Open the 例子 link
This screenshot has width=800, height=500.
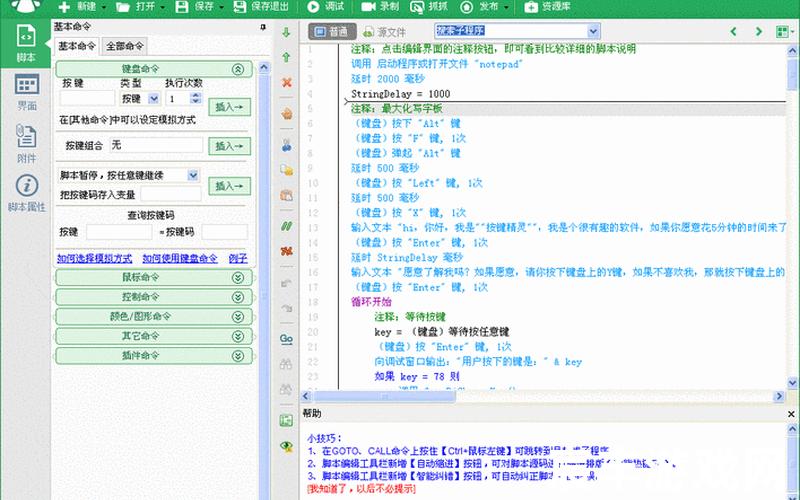point(238,259)
